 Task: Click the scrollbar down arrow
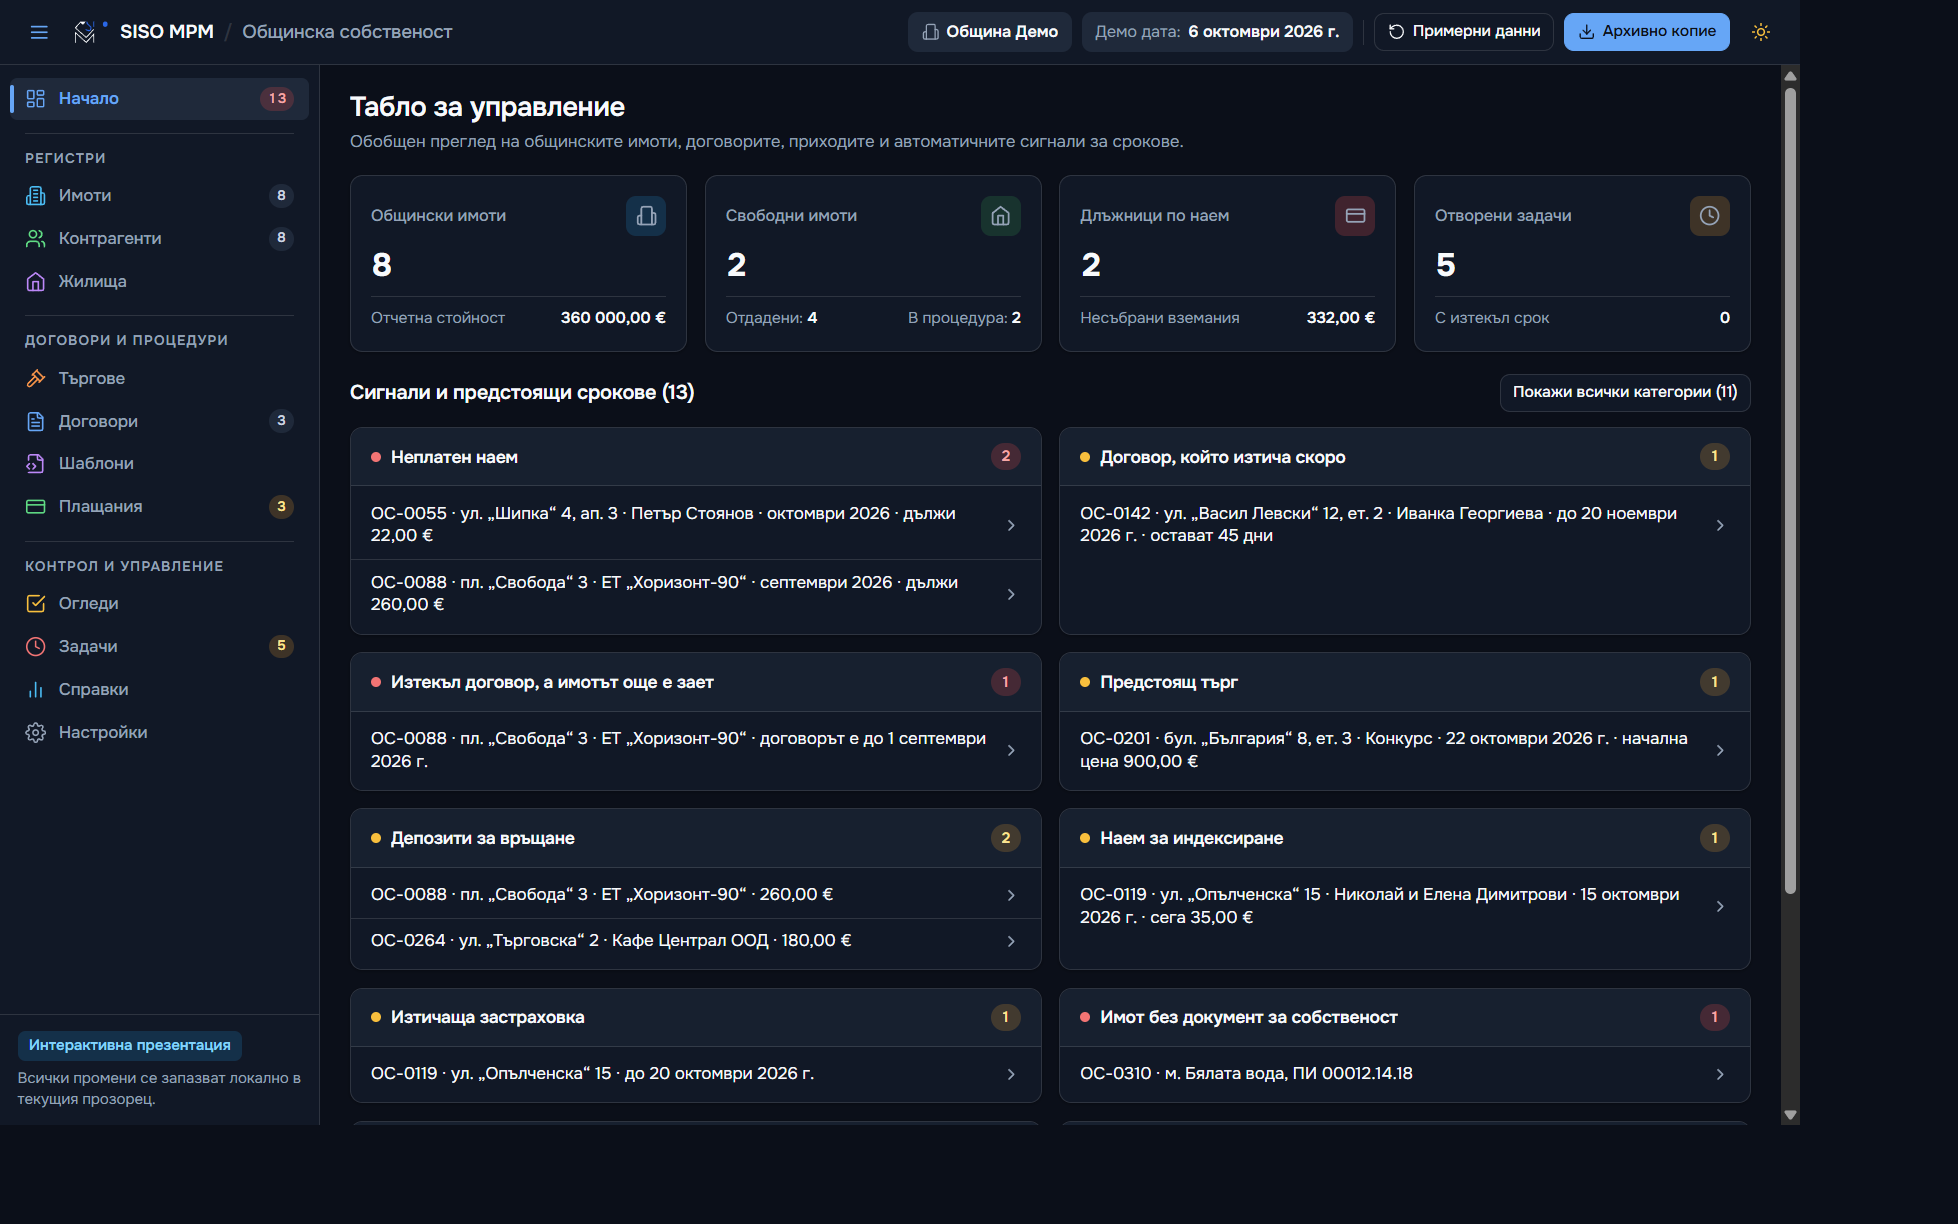click(x=1790, y=1115)
